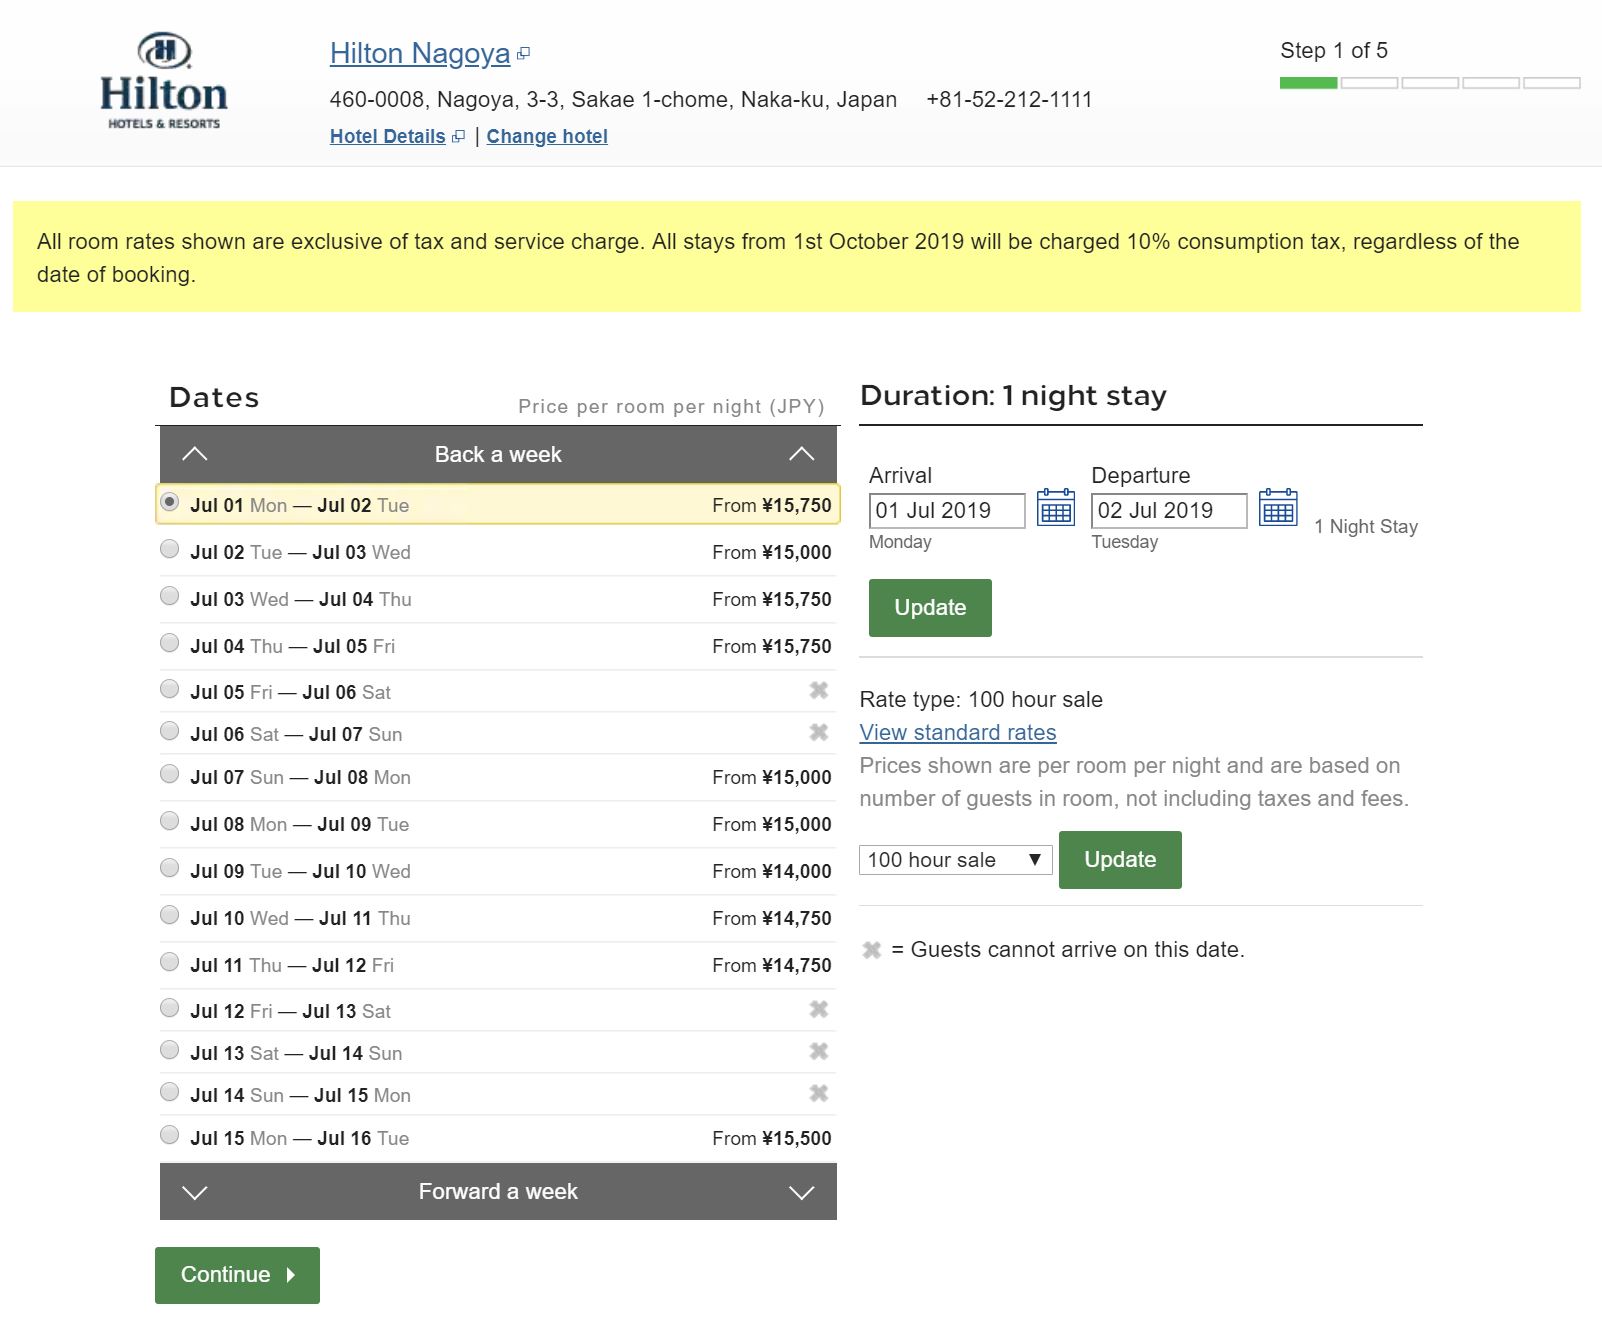Select Jul 09 Tue to Jul 10 radio

(x=170, y=868)
